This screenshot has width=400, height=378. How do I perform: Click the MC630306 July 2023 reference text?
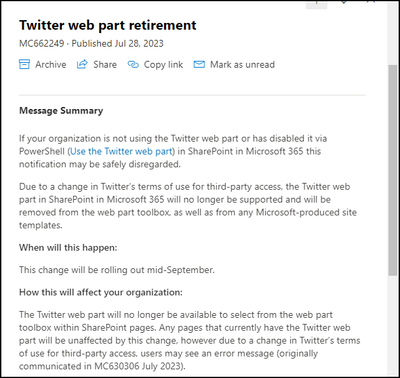139,366
